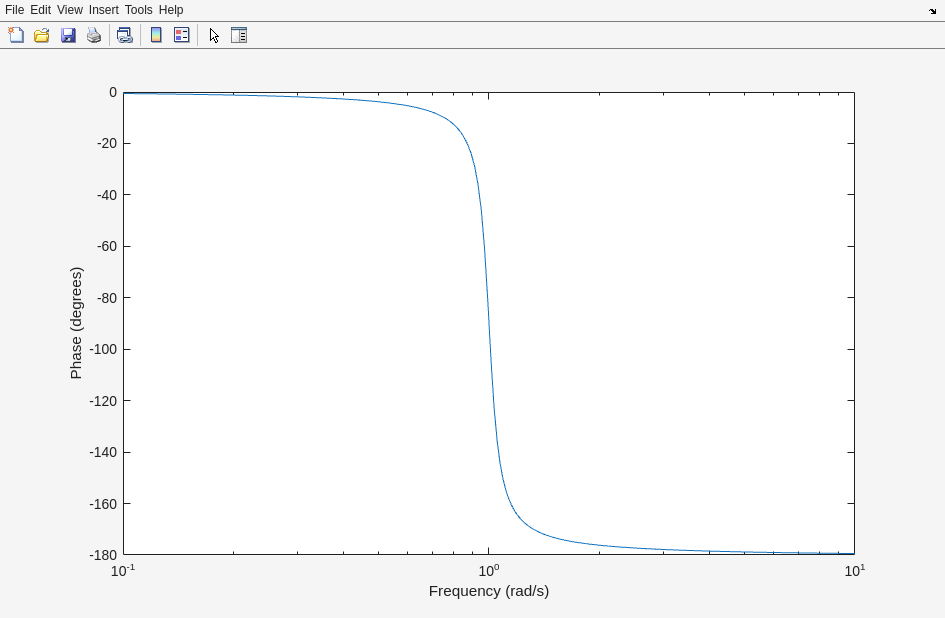Open a file using the folder icon
This screenshot has width=945, height=618.
(42, 35)
